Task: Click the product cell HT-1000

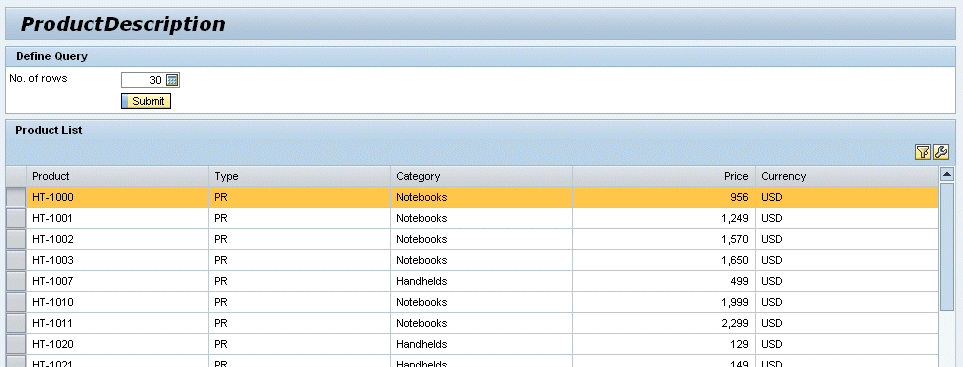Action: (117, 197)
